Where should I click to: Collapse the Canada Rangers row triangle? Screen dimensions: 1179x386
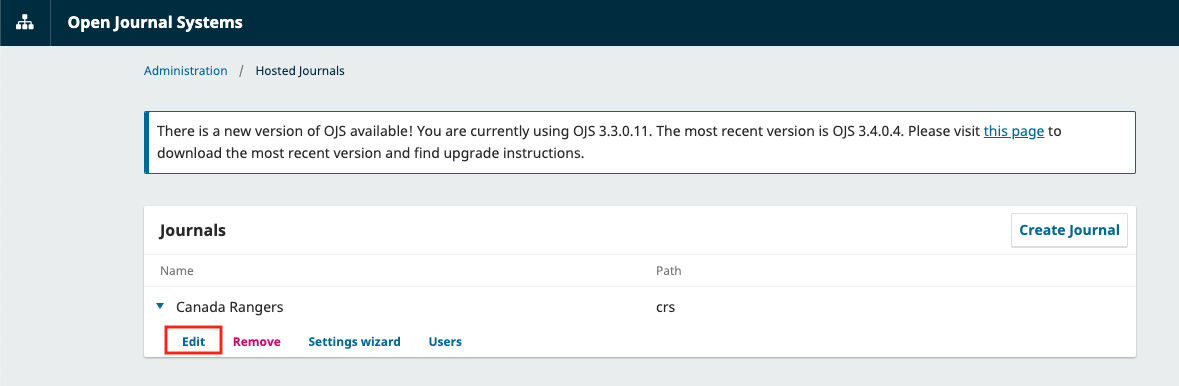159,306
